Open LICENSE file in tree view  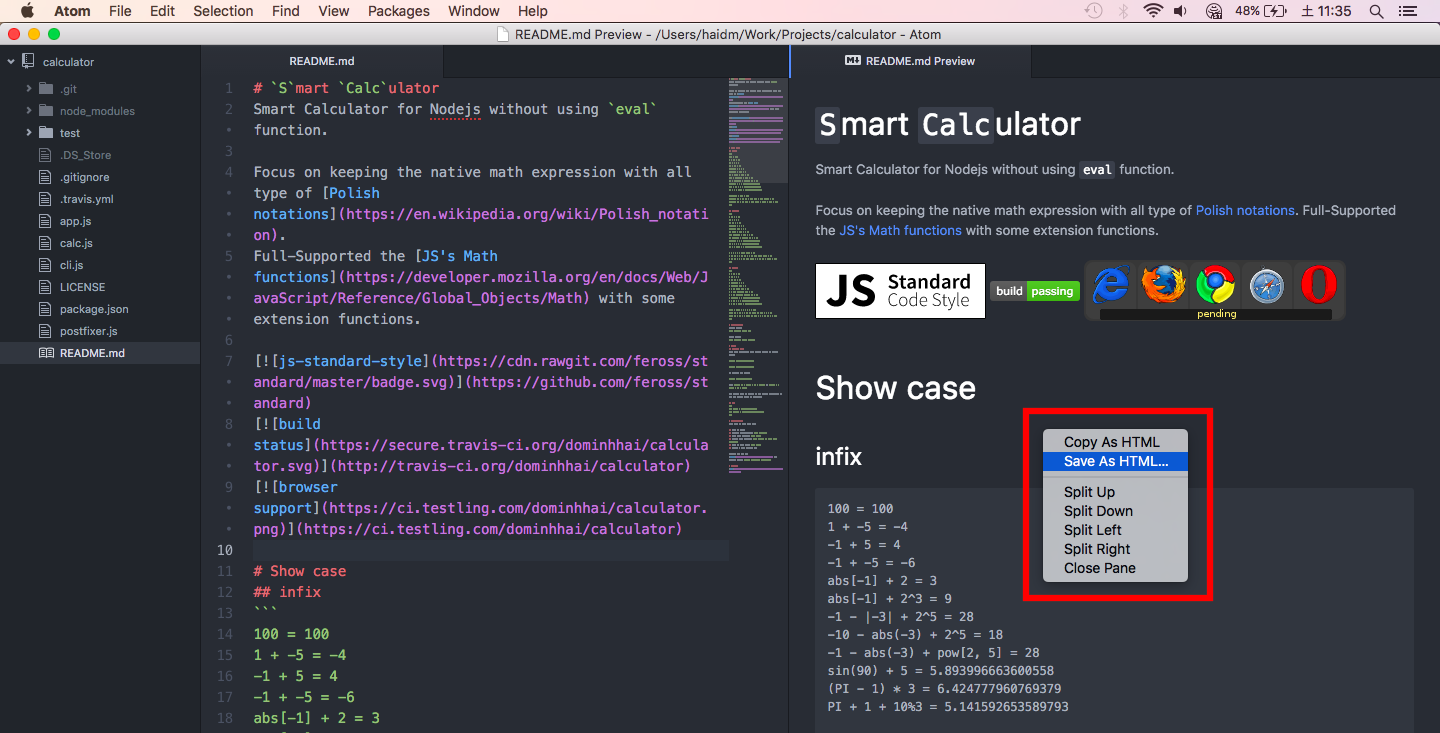(82, 287)
